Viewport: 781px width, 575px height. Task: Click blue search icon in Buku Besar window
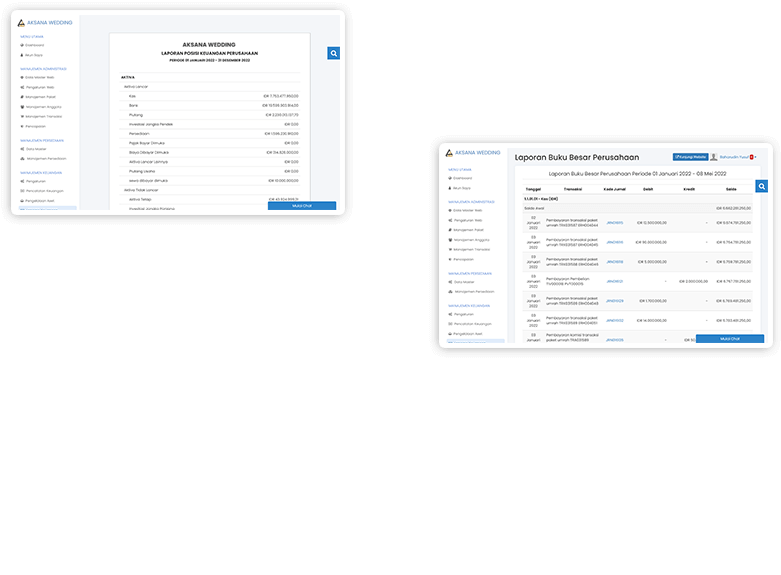[761, 186]
